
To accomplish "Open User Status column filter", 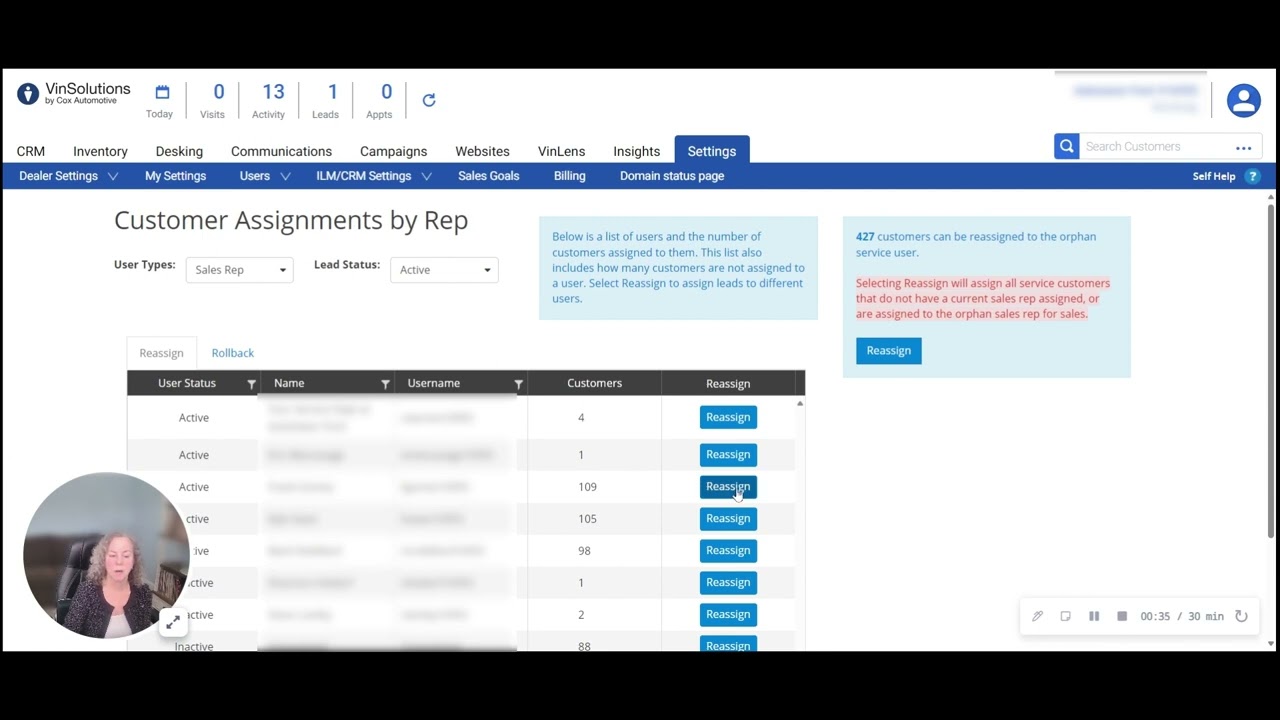I will click(x=251, y=384).
